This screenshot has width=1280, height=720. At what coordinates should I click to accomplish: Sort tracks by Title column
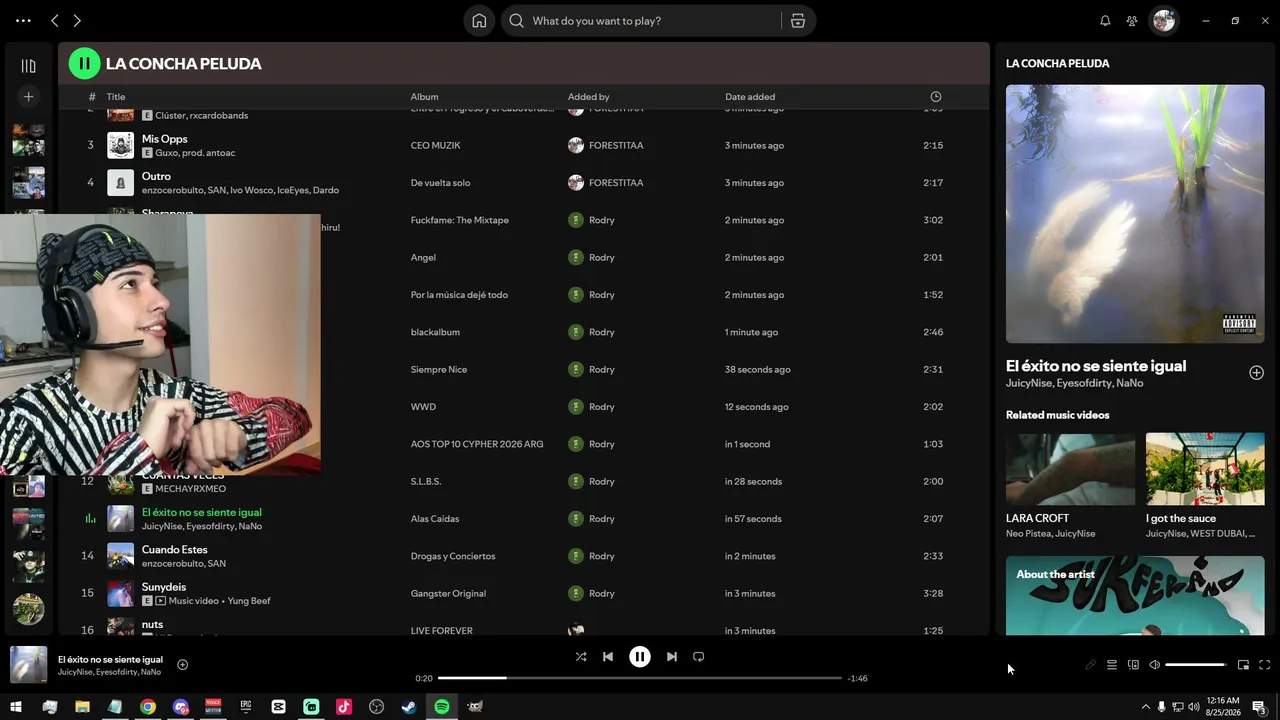tap(116, 97)
